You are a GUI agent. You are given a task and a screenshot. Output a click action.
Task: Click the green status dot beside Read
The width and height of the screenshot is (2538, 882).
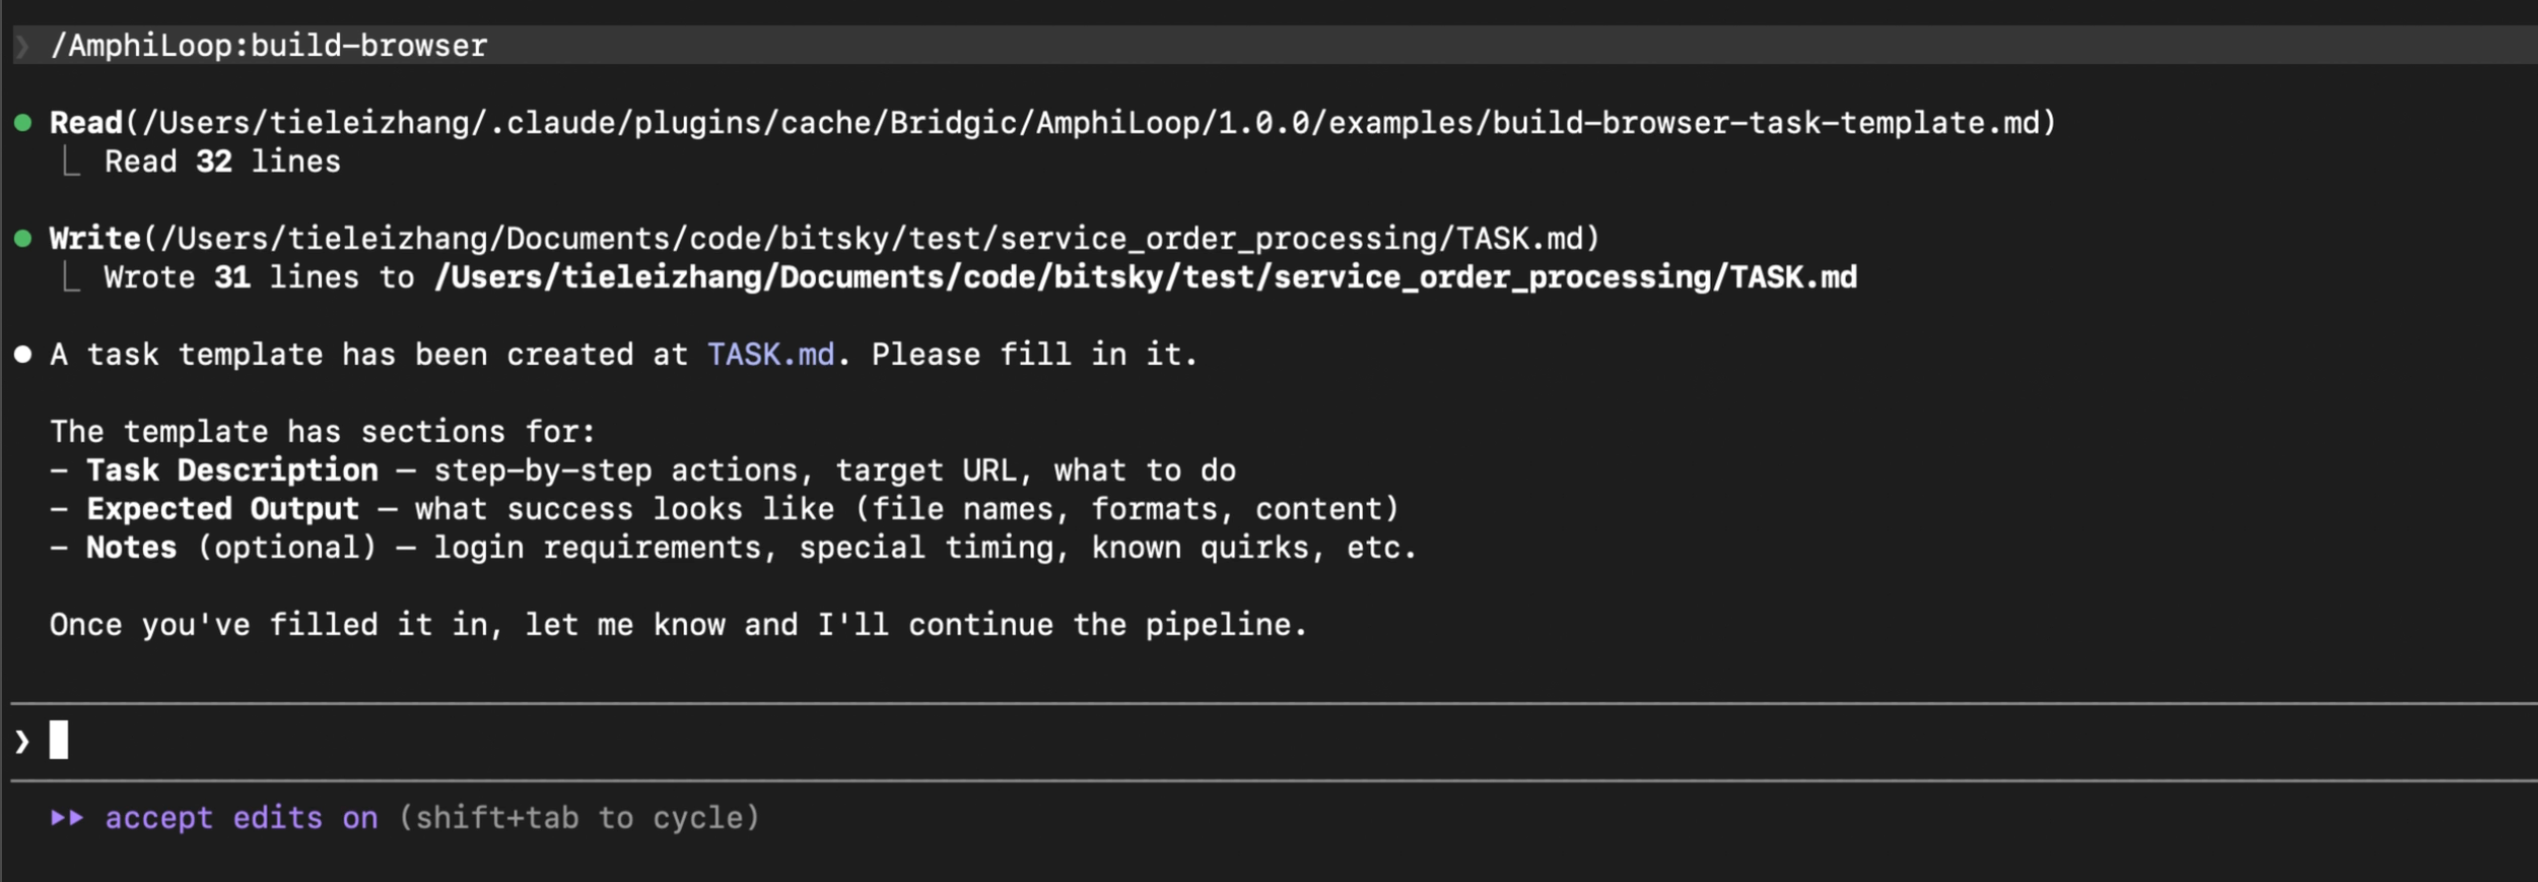tap(23, 123)
